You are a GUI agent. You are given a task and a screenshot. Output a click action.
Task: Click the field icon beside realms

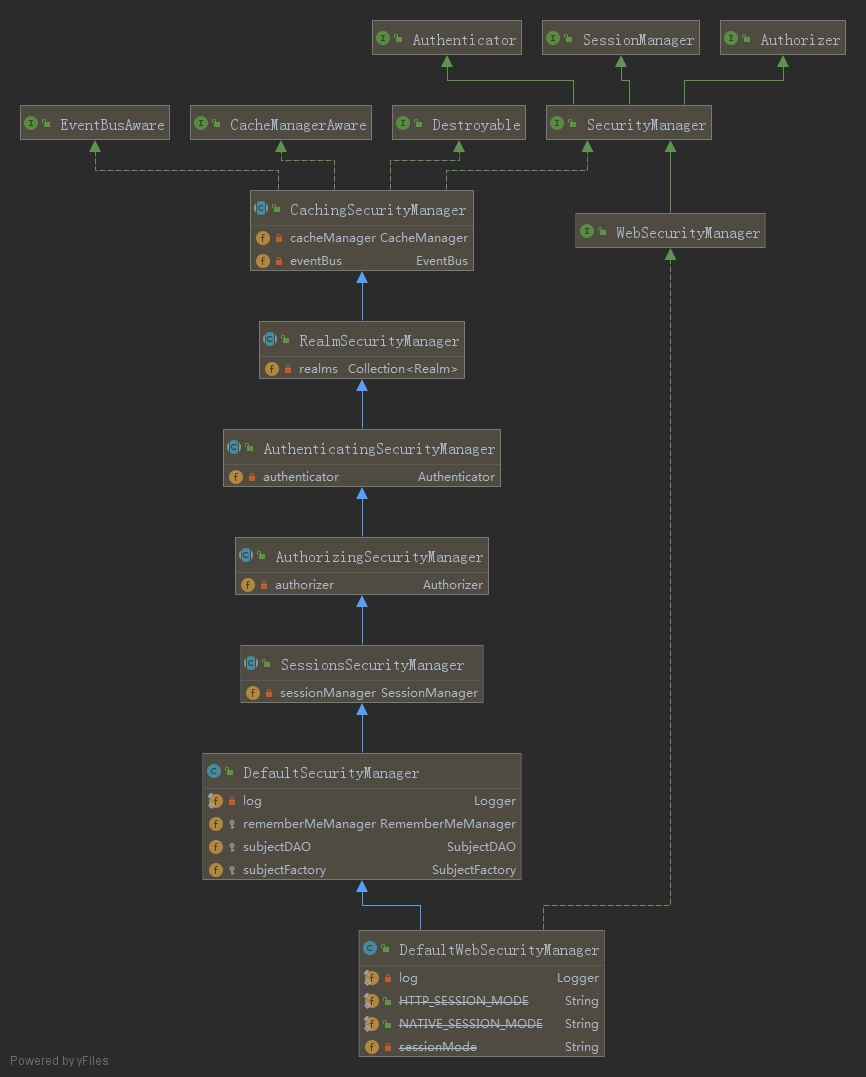[272, 369]
